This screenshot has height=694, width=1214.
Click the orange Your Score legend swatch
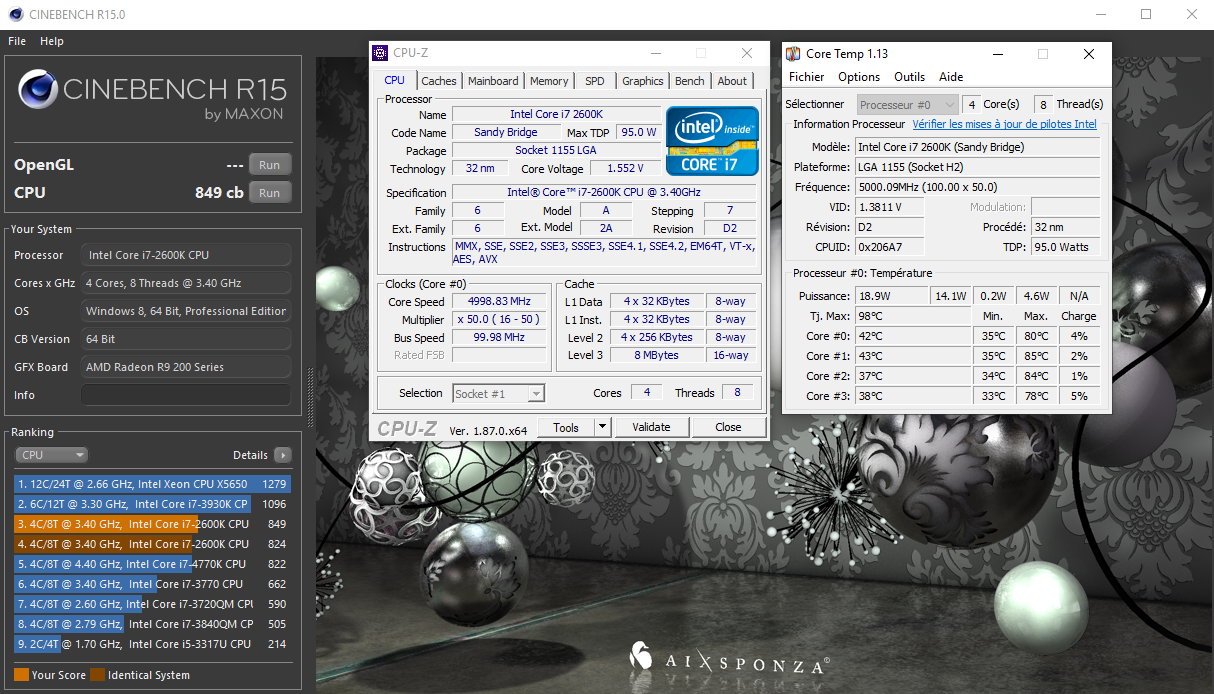(21, 675)
